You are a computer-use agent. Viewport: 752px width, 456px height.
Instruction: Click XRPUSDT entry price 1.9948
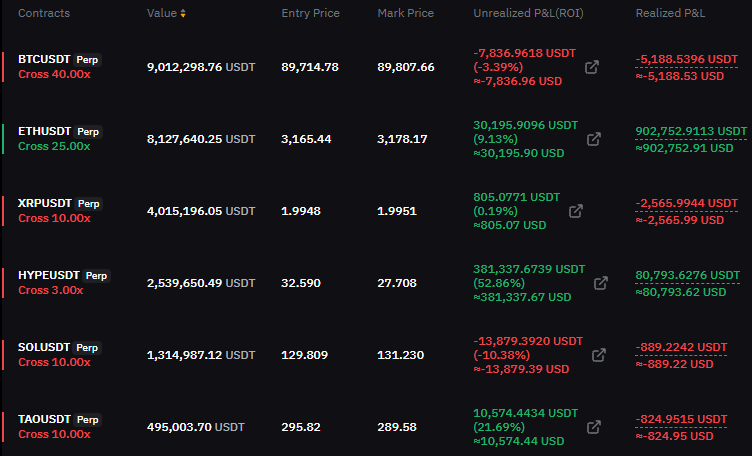point(301,211)
